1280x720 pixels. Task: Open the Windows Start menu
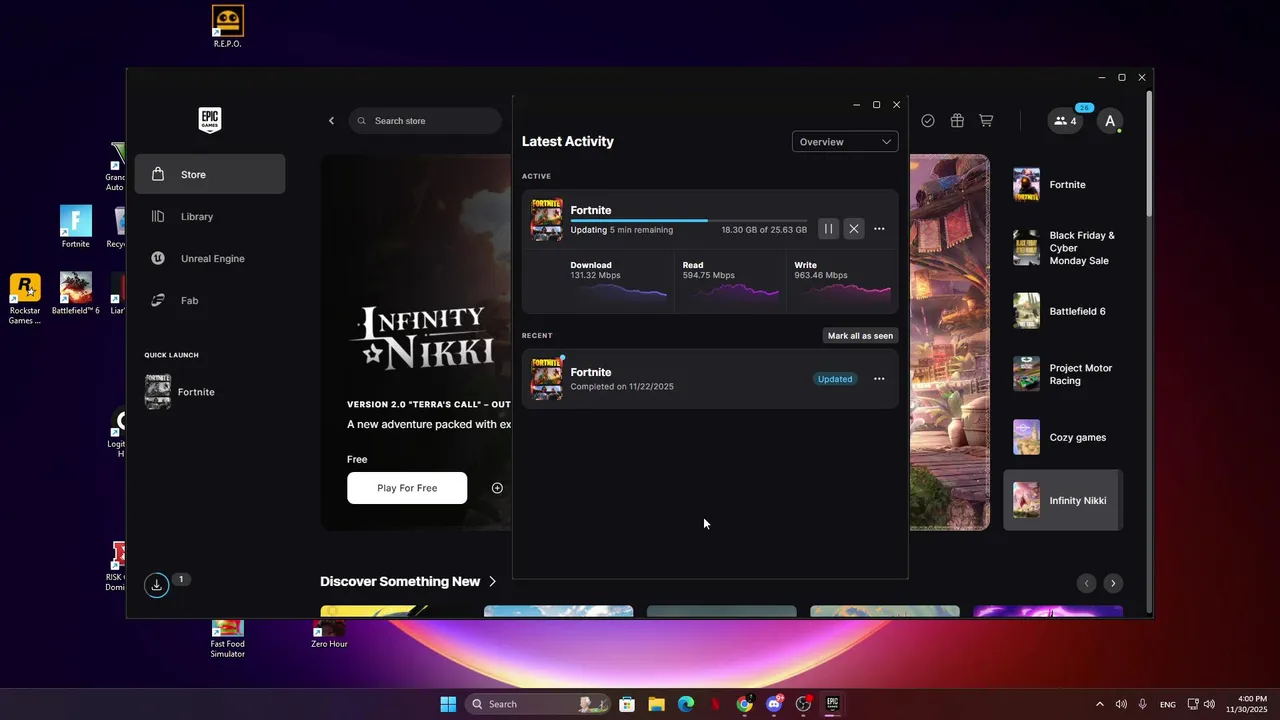pyautogui.click(x=448, y=704)
